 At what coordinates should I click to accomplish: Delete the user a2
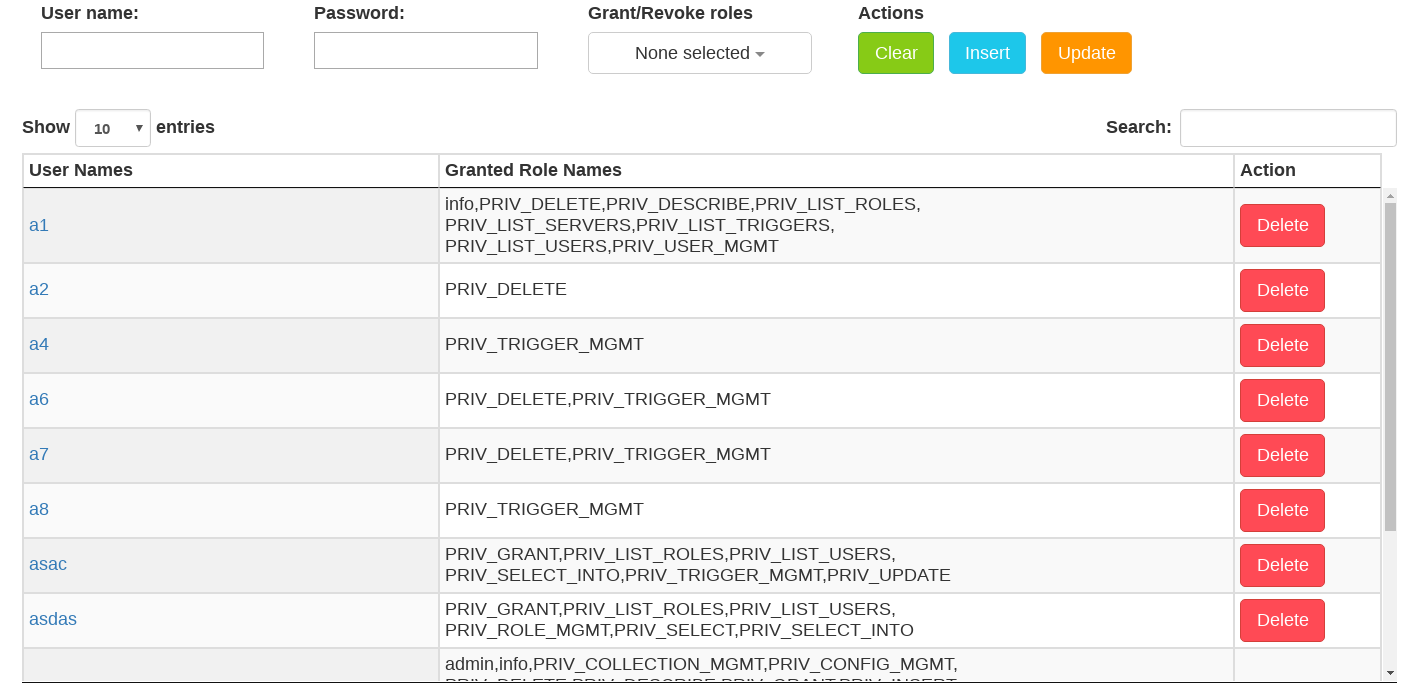(x=1281, y=290)
